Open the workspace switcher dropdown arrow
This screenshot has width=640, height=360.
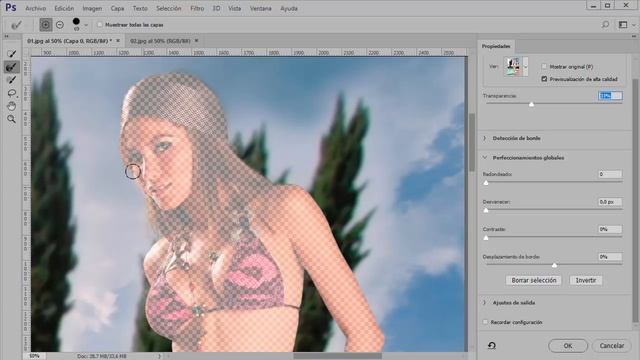pos(634,25)
